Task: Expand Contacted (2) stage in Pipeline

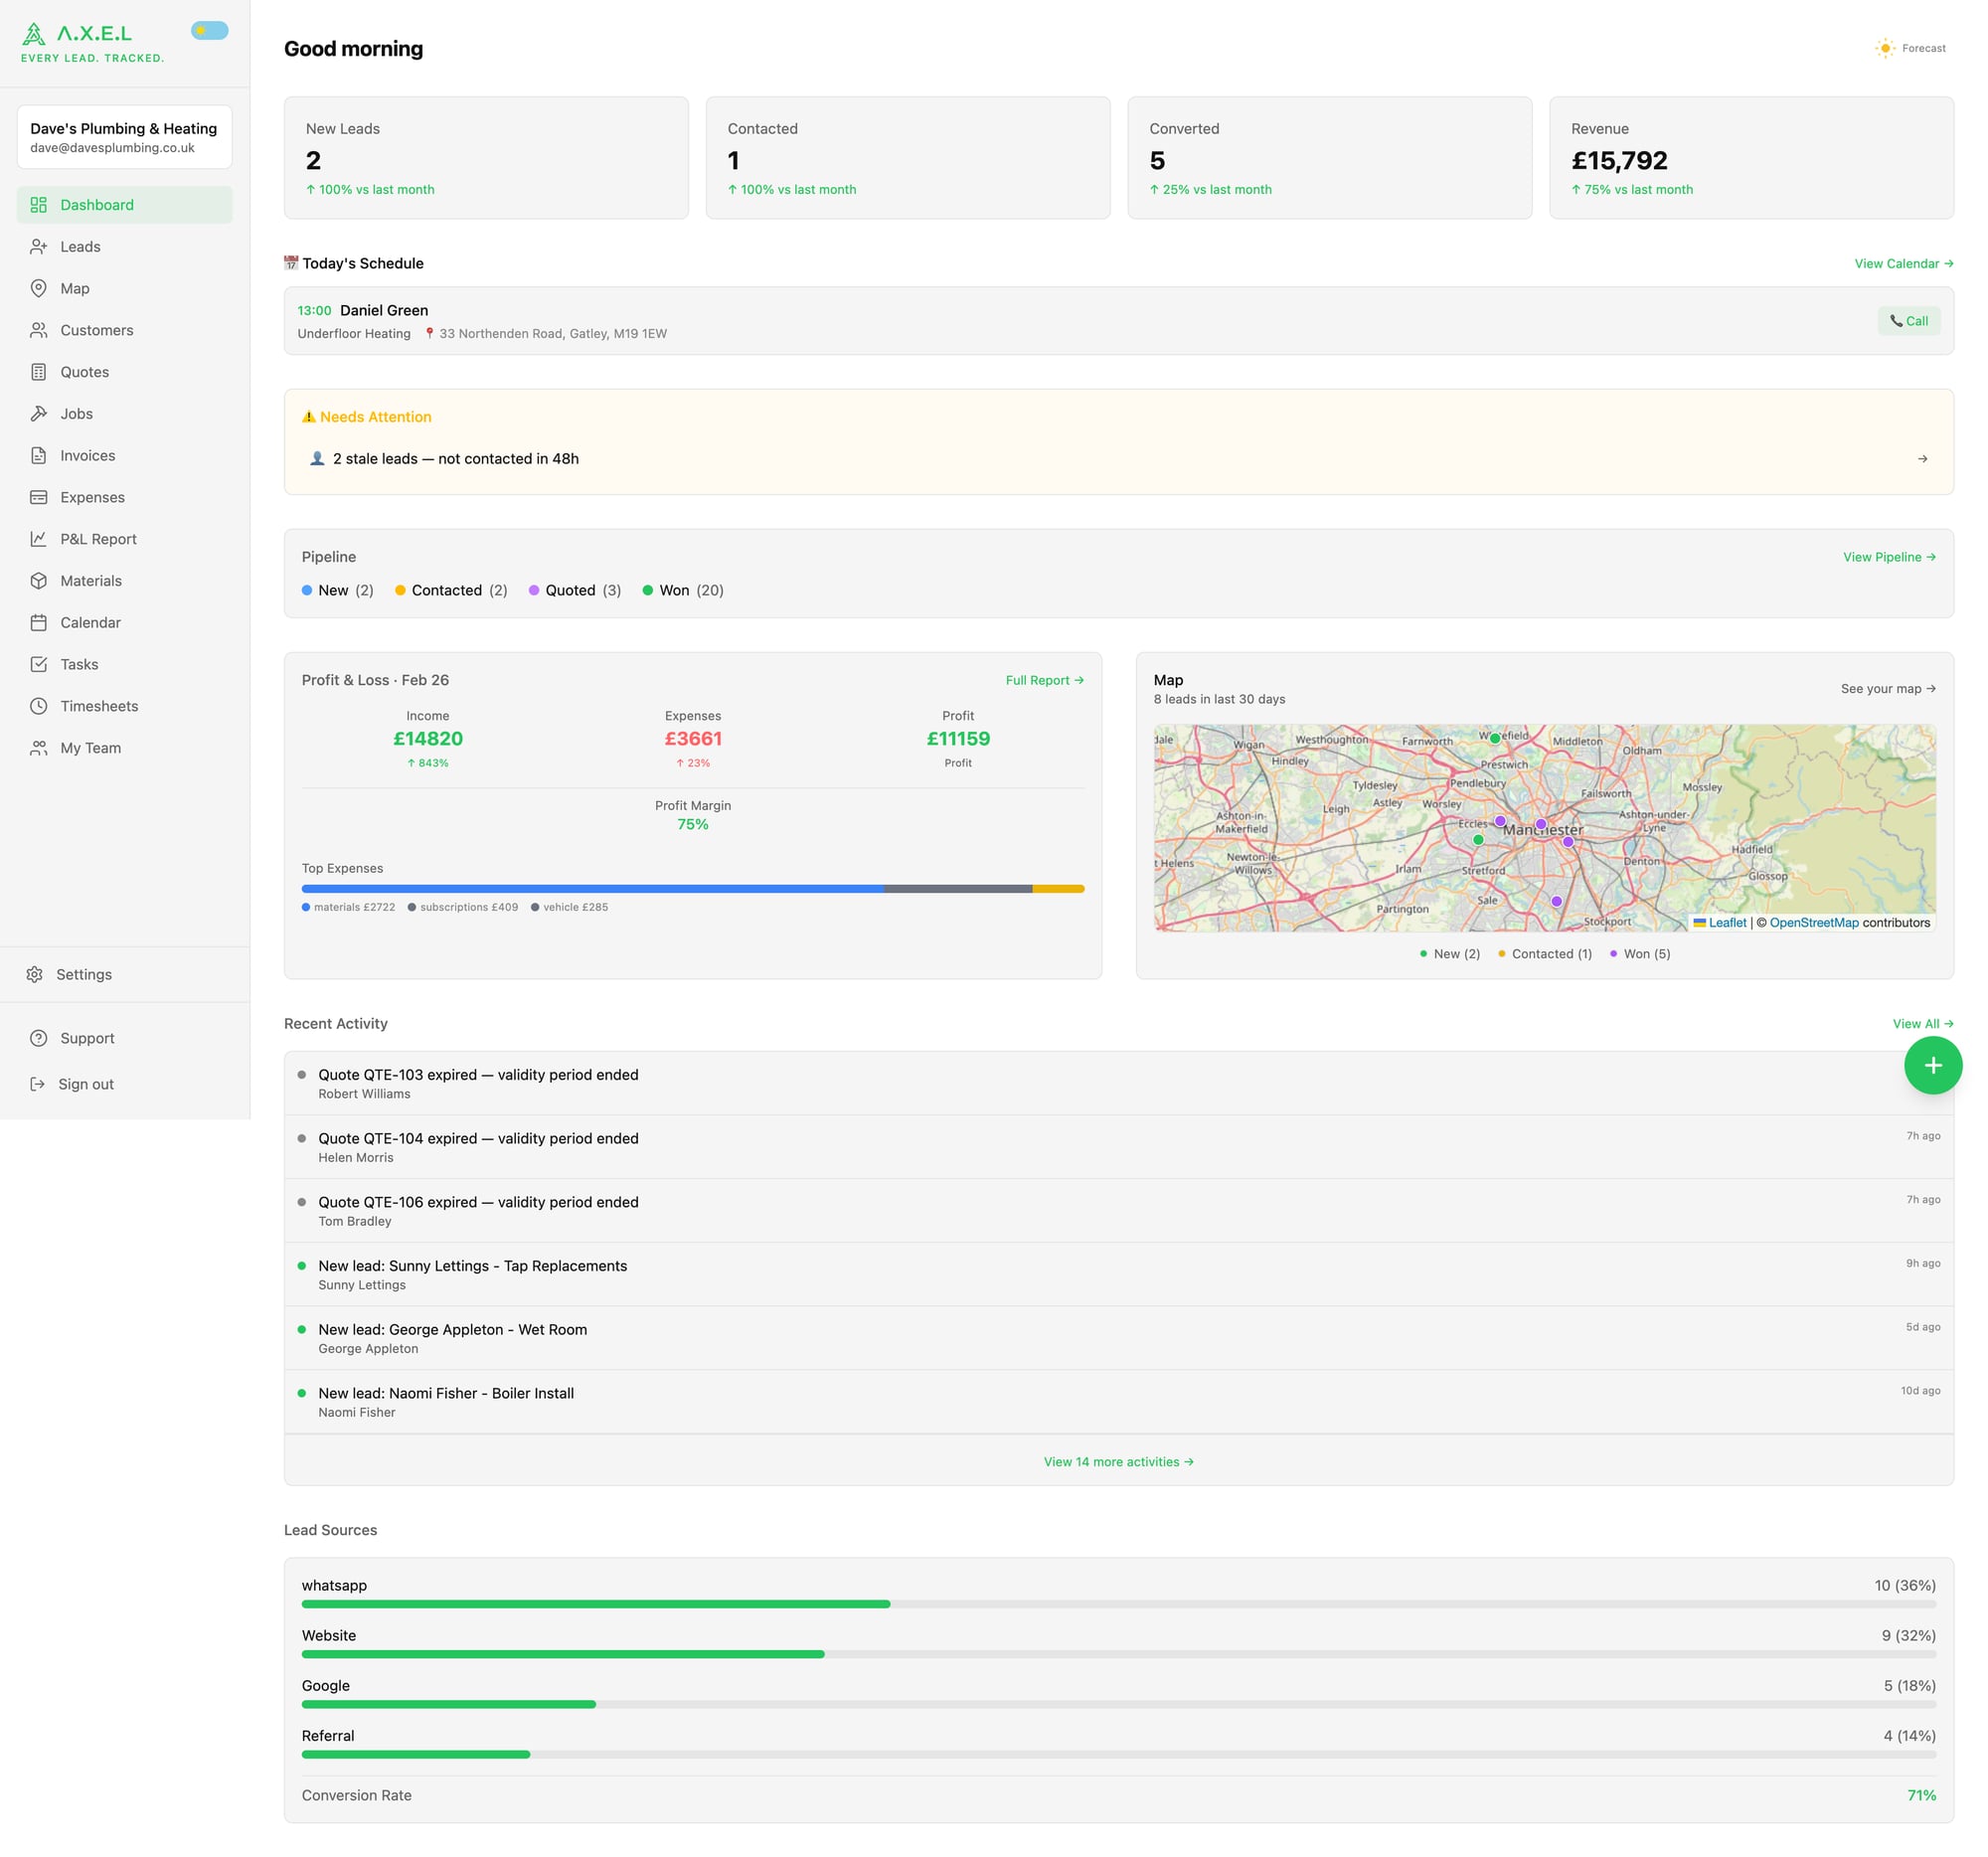Action: coord(450,590)
